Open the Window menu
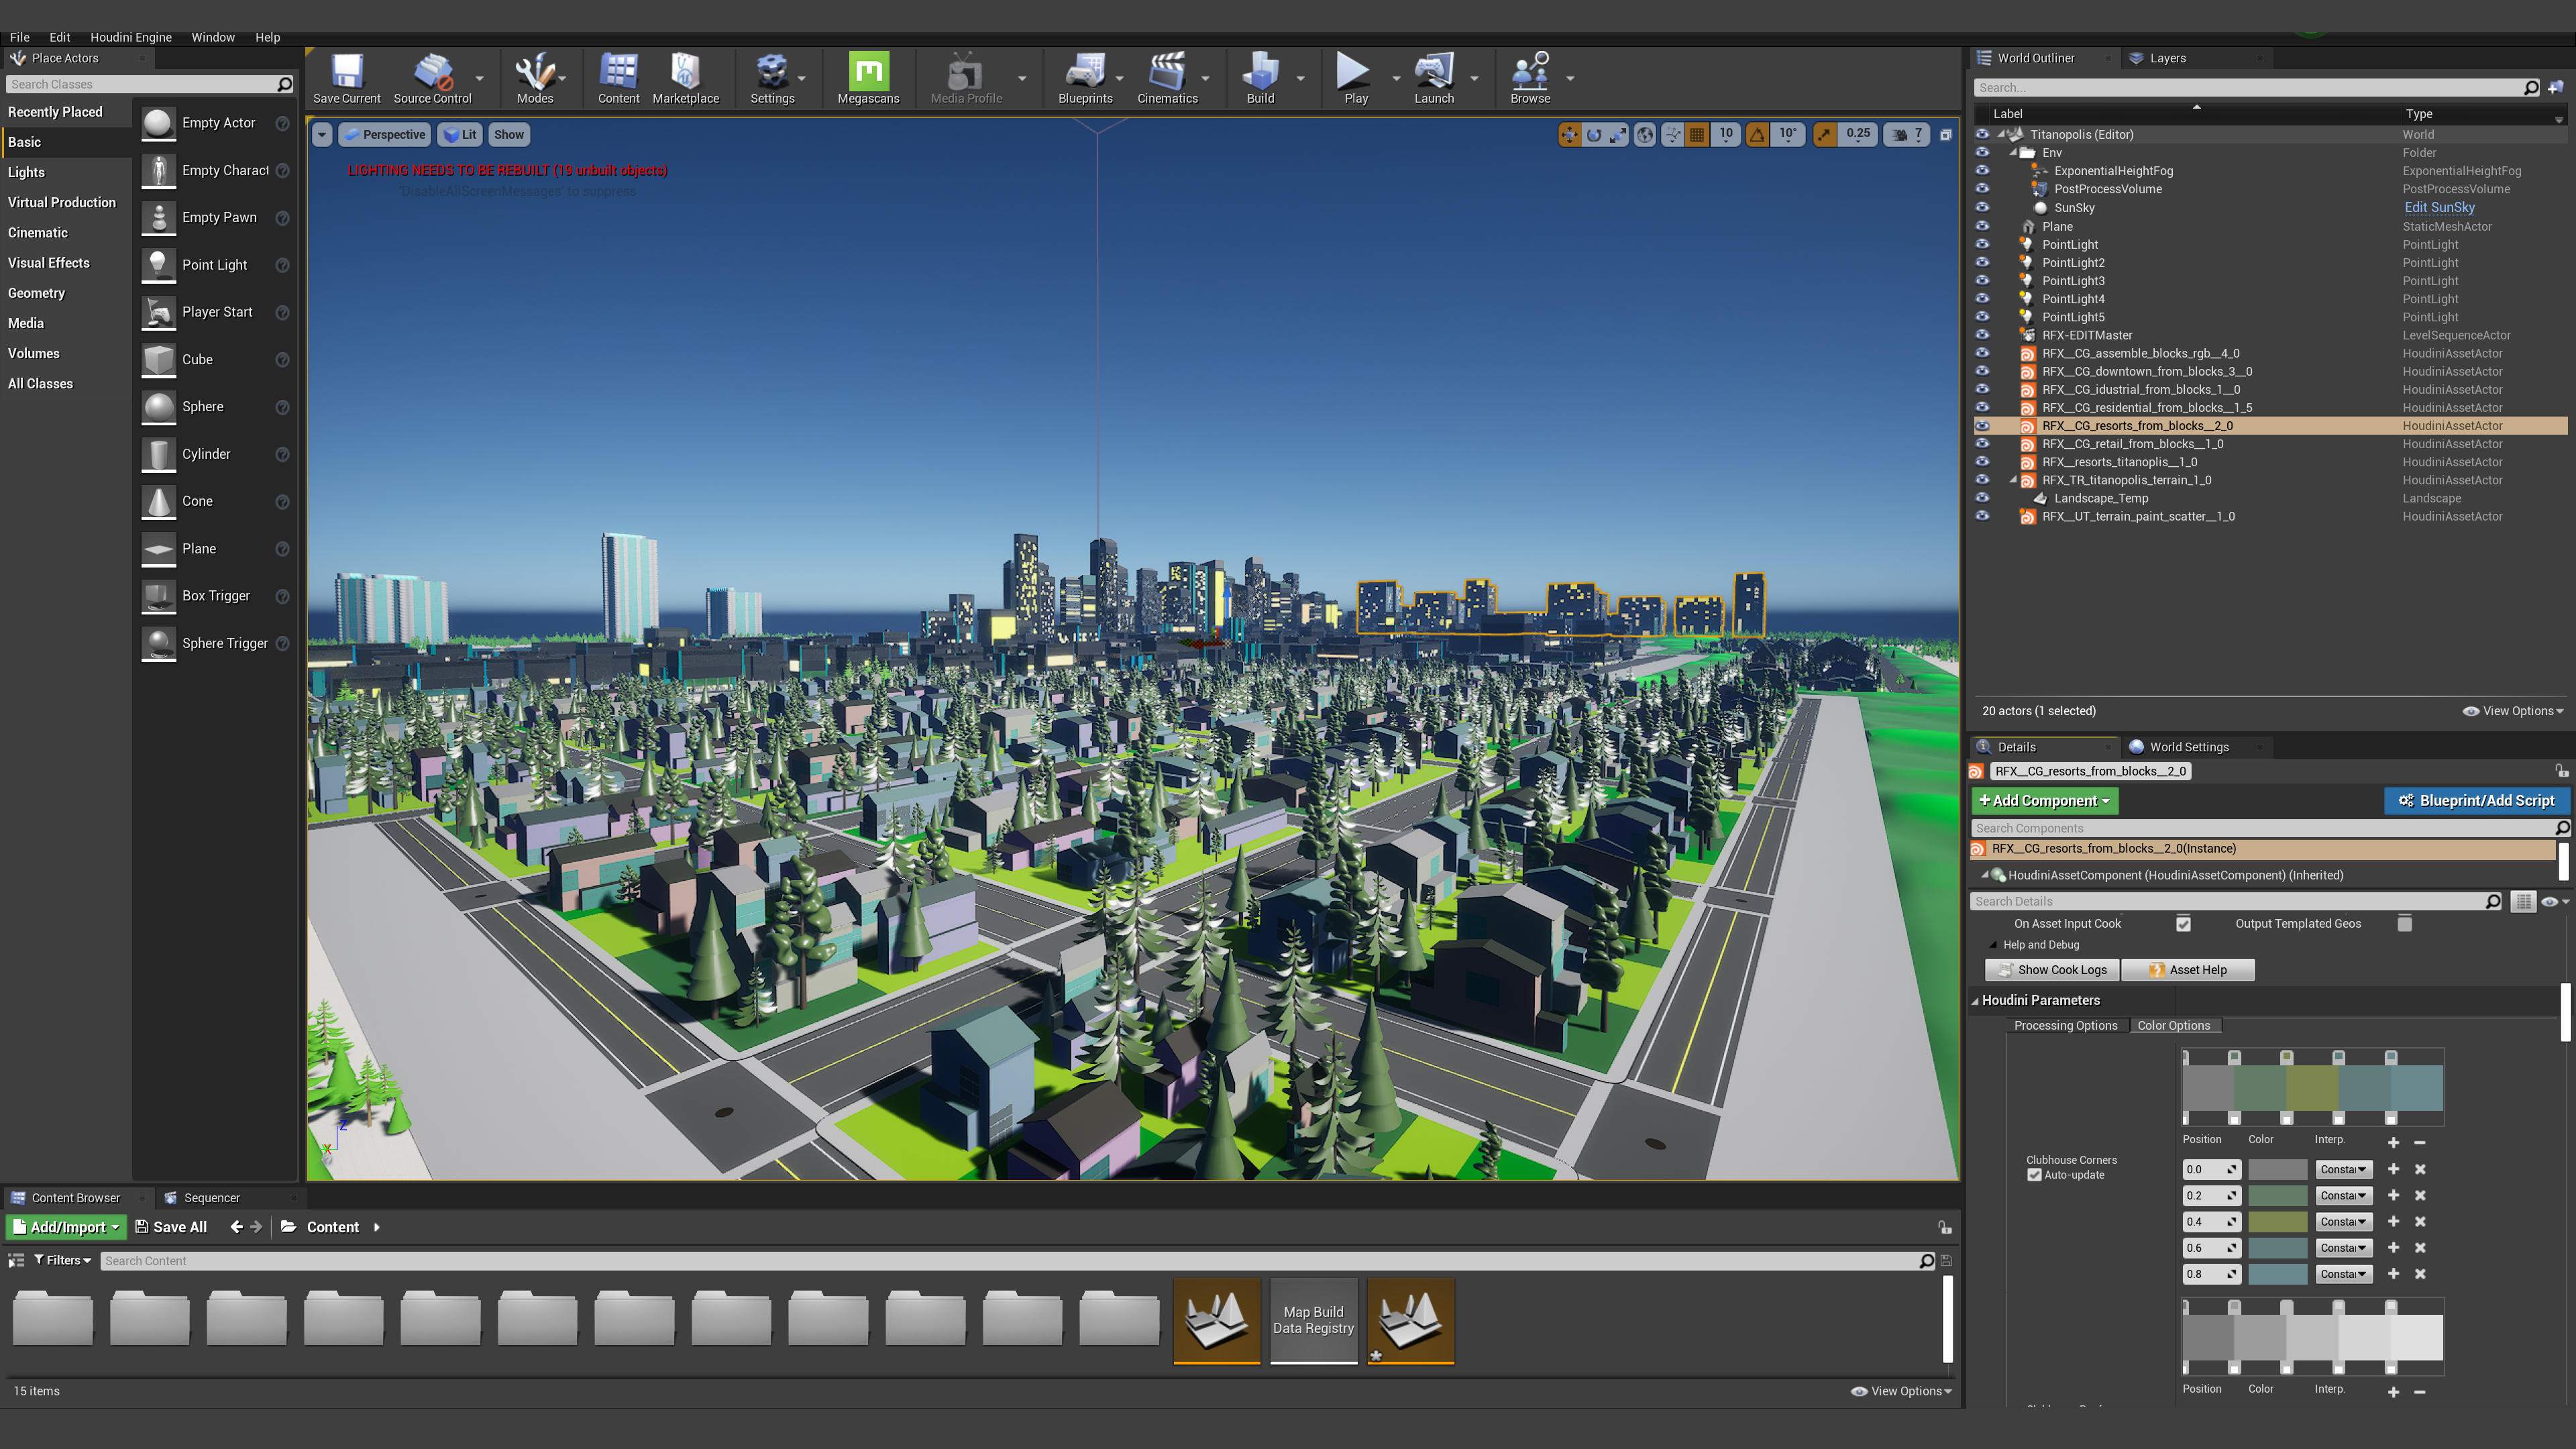 click(213, 37)
